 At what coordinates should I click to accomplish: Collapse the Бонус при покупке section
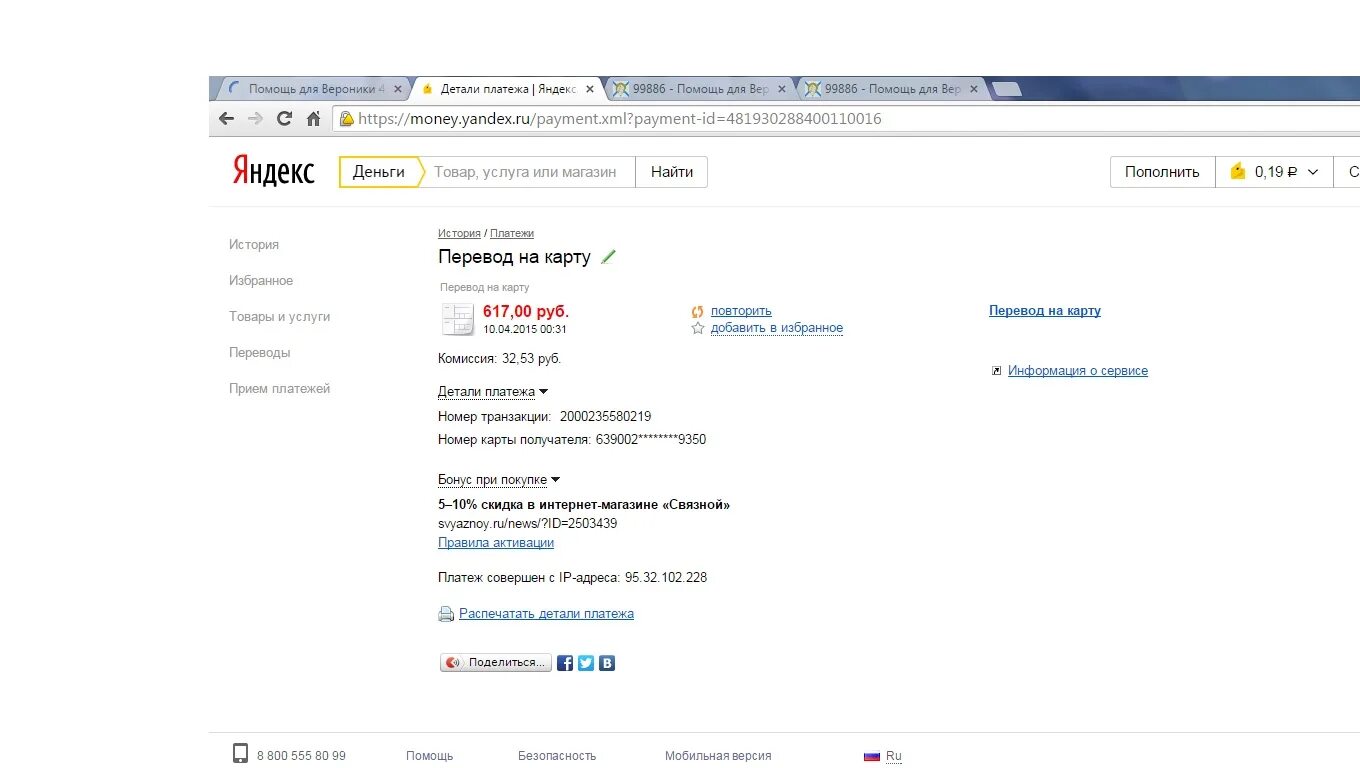coord(498,480)
